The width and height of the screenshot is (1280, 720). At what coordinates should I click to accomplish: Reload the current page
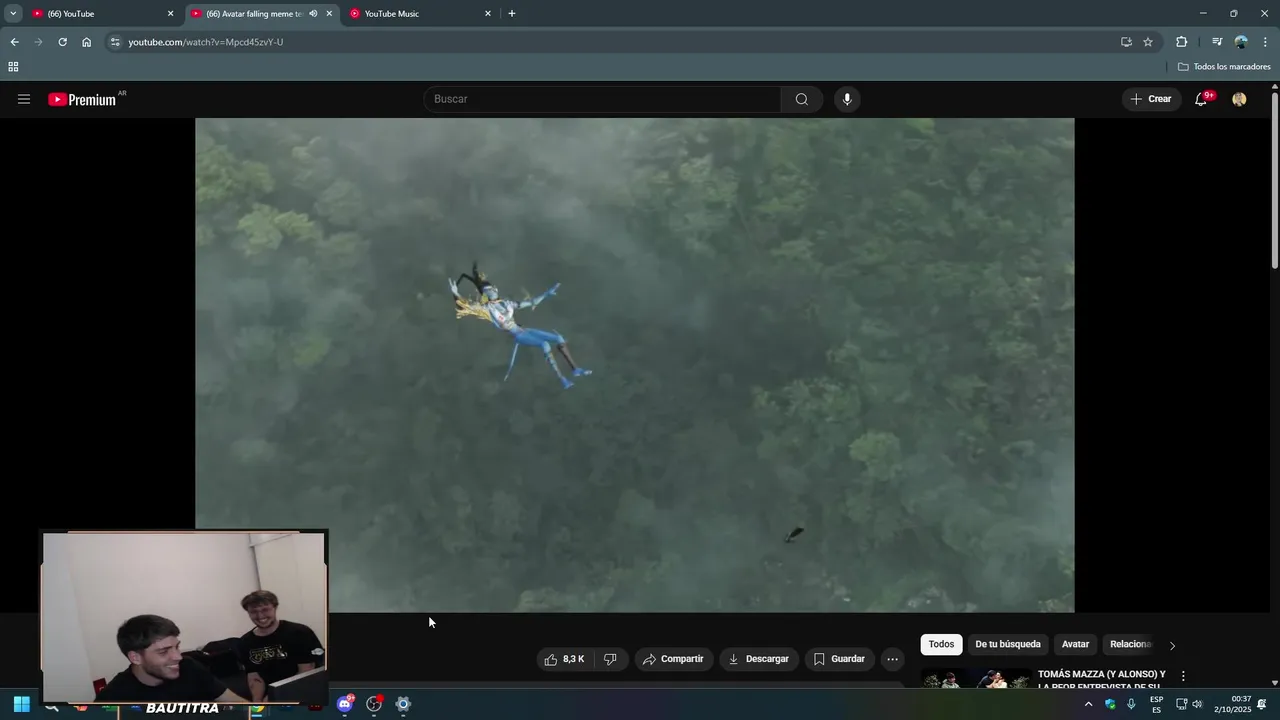62,42
